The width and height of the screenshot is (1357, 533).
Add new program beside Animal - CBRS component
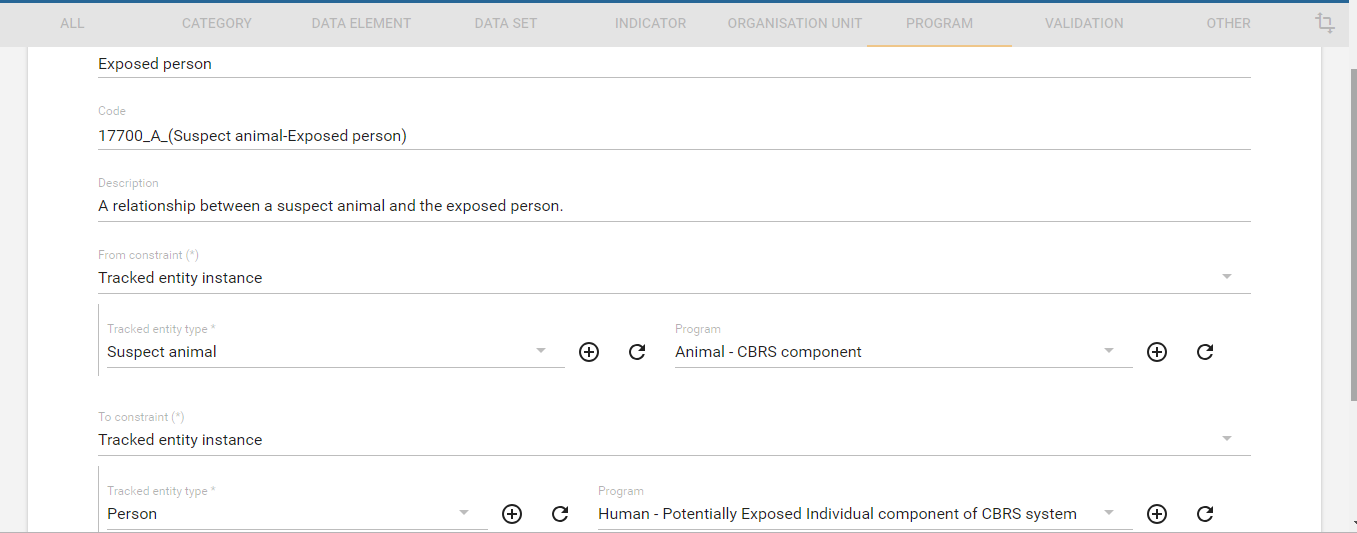pyautogui.click(x=1157, y=352)
